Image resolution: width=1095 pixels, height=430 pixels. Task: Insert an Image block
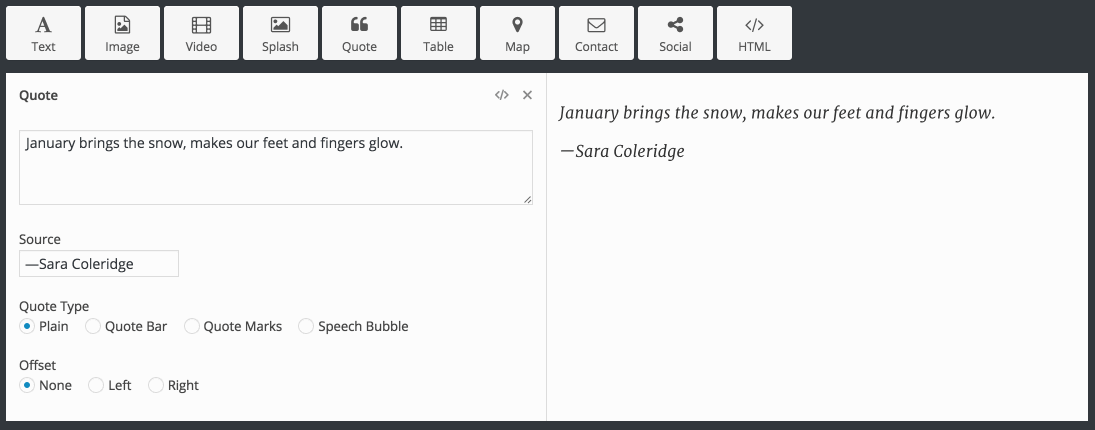click(122, 34)
